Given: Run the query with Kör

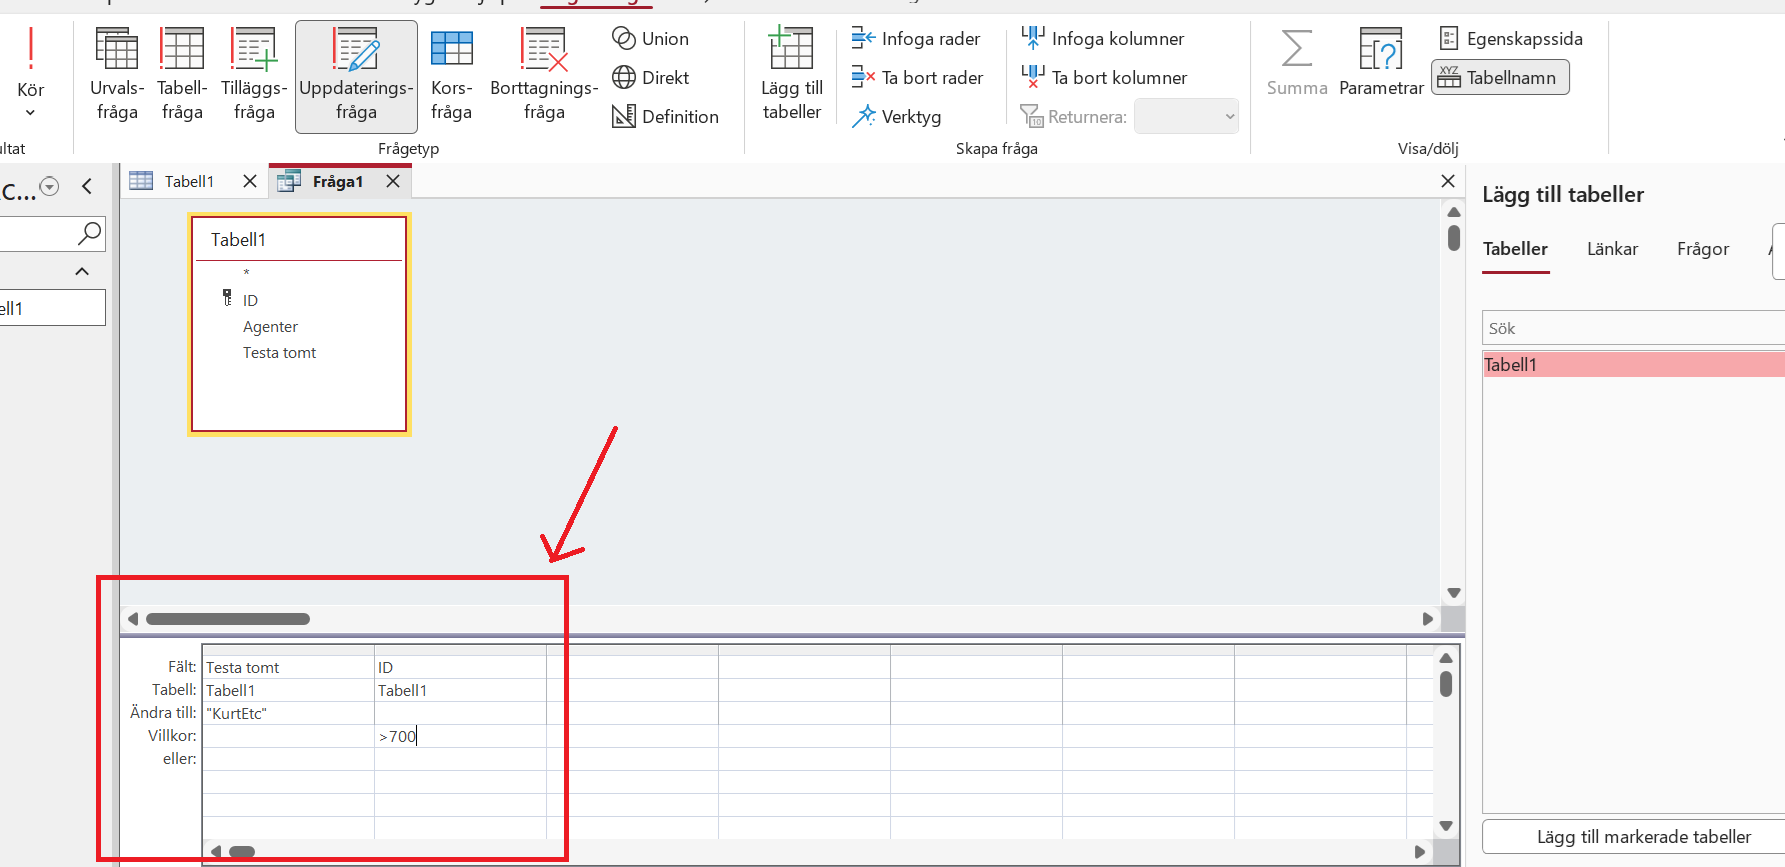Looking at the screenshot, I should point(30,72).
